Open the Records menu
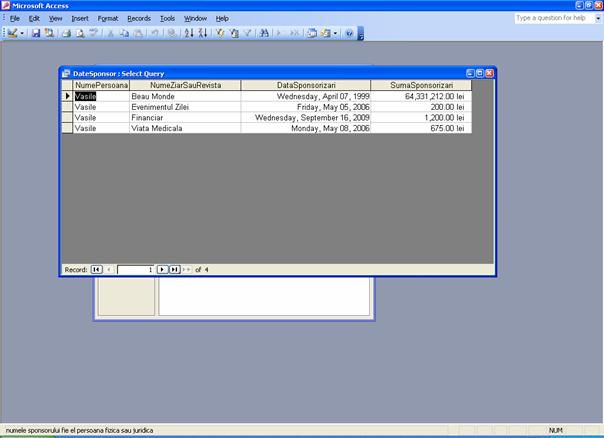The image size is (604, 438). coord(139,18)
